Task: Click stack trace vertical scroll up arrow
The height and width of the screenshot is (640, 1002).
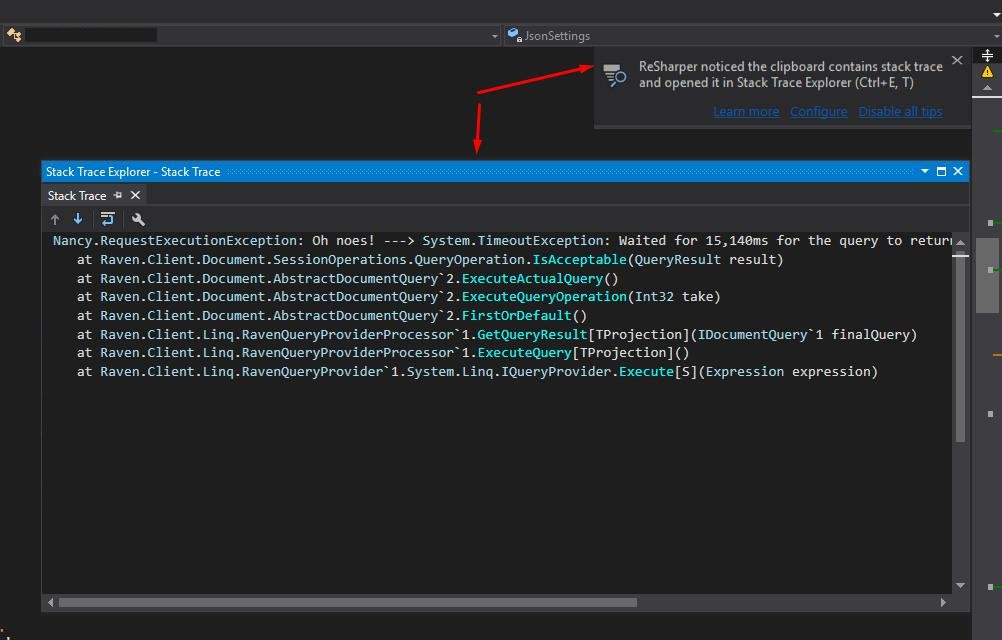Action: [x=960, y=243]
